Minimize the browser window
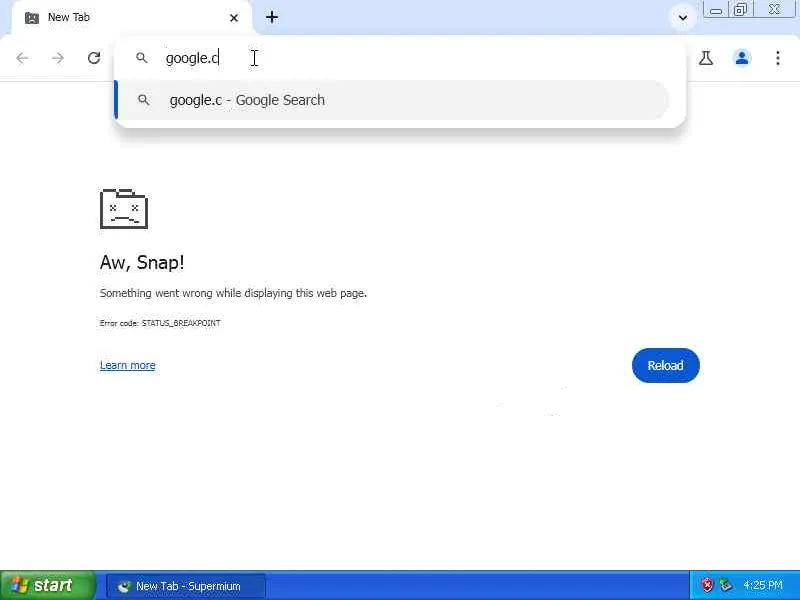Screen dimensions: 800x600 pos(716,10)
